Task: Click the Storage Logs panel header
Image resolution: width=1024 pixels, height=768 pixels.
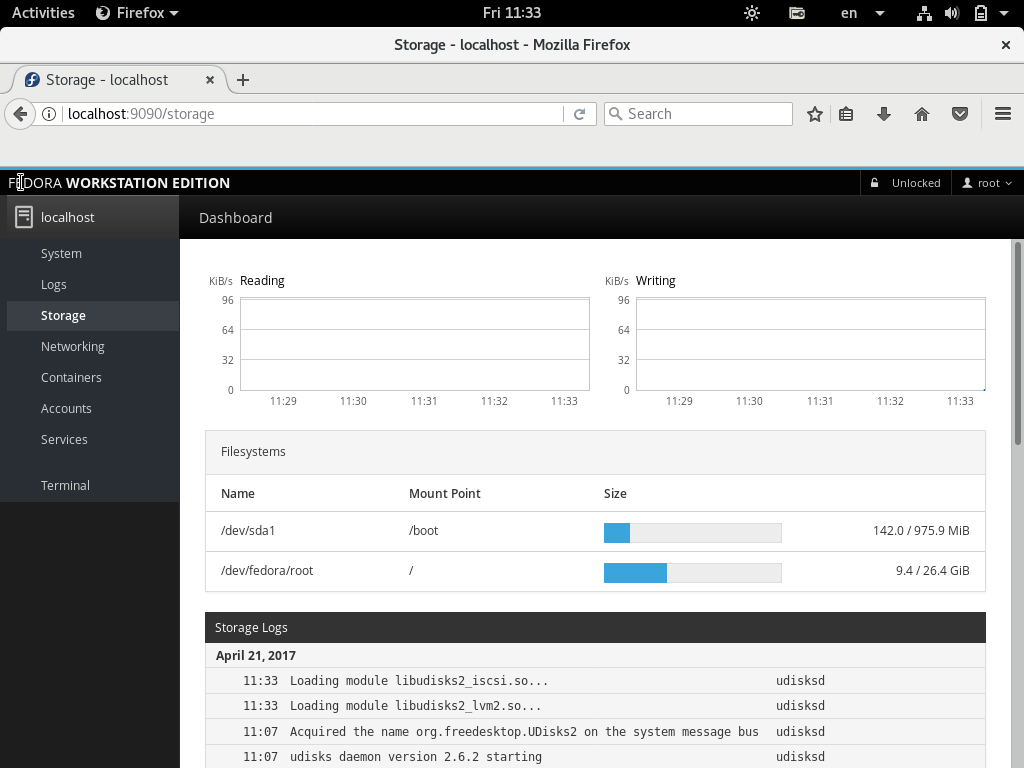Action: [595, 628]
